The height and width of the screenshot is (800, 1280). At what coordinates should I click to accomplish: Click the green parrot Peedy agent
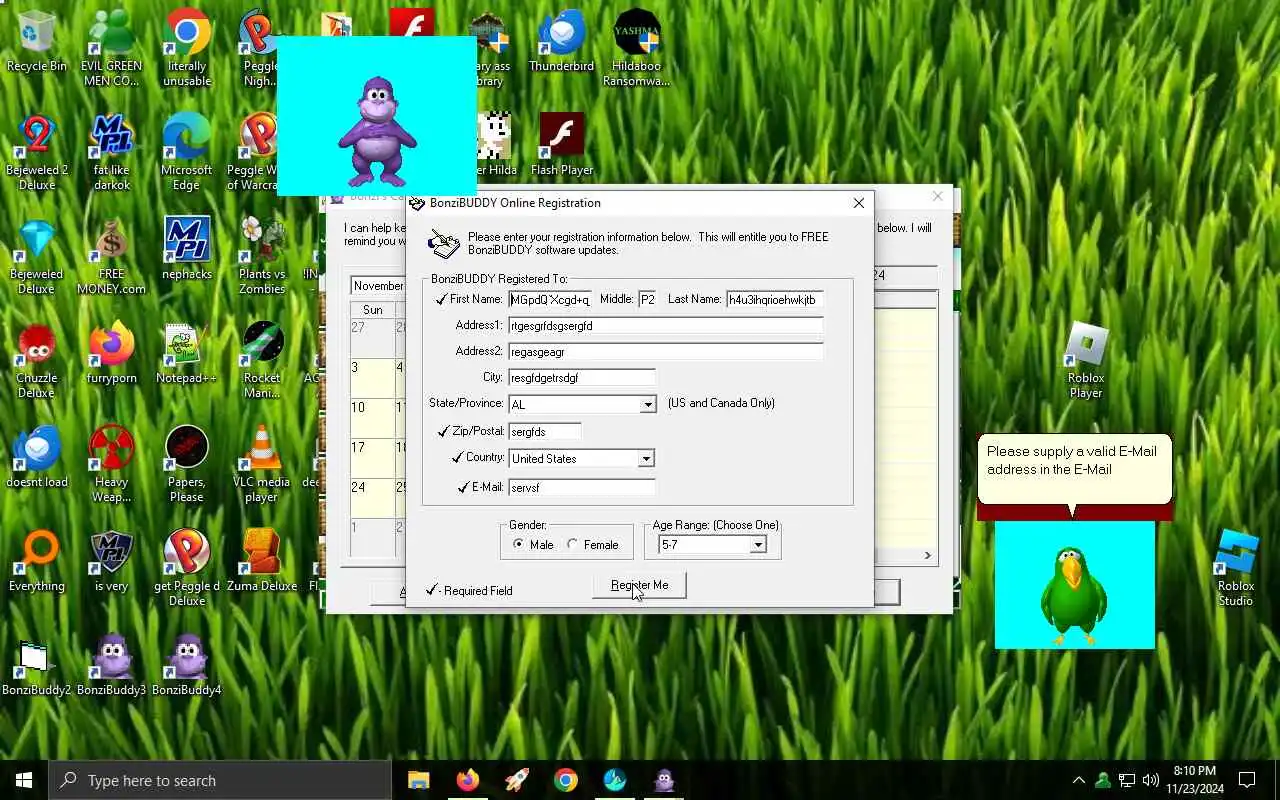pyautogui.click(x=1074, y=597)
